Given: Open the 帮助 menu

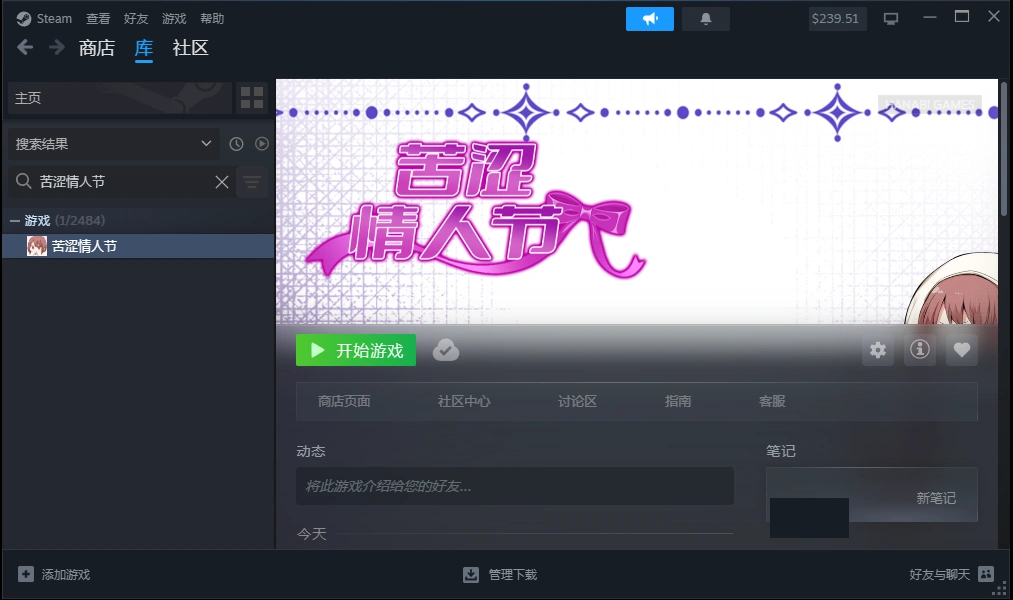Looking at the screenshot, I should [x=212, y=19].
